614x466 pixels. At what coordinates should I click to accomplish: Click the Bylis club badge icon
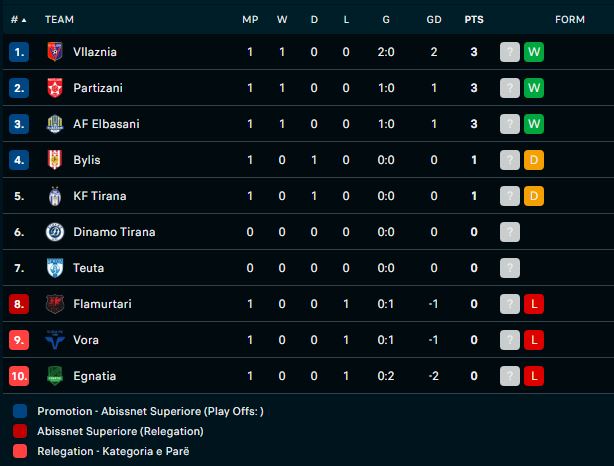click(x=54, y=160)
